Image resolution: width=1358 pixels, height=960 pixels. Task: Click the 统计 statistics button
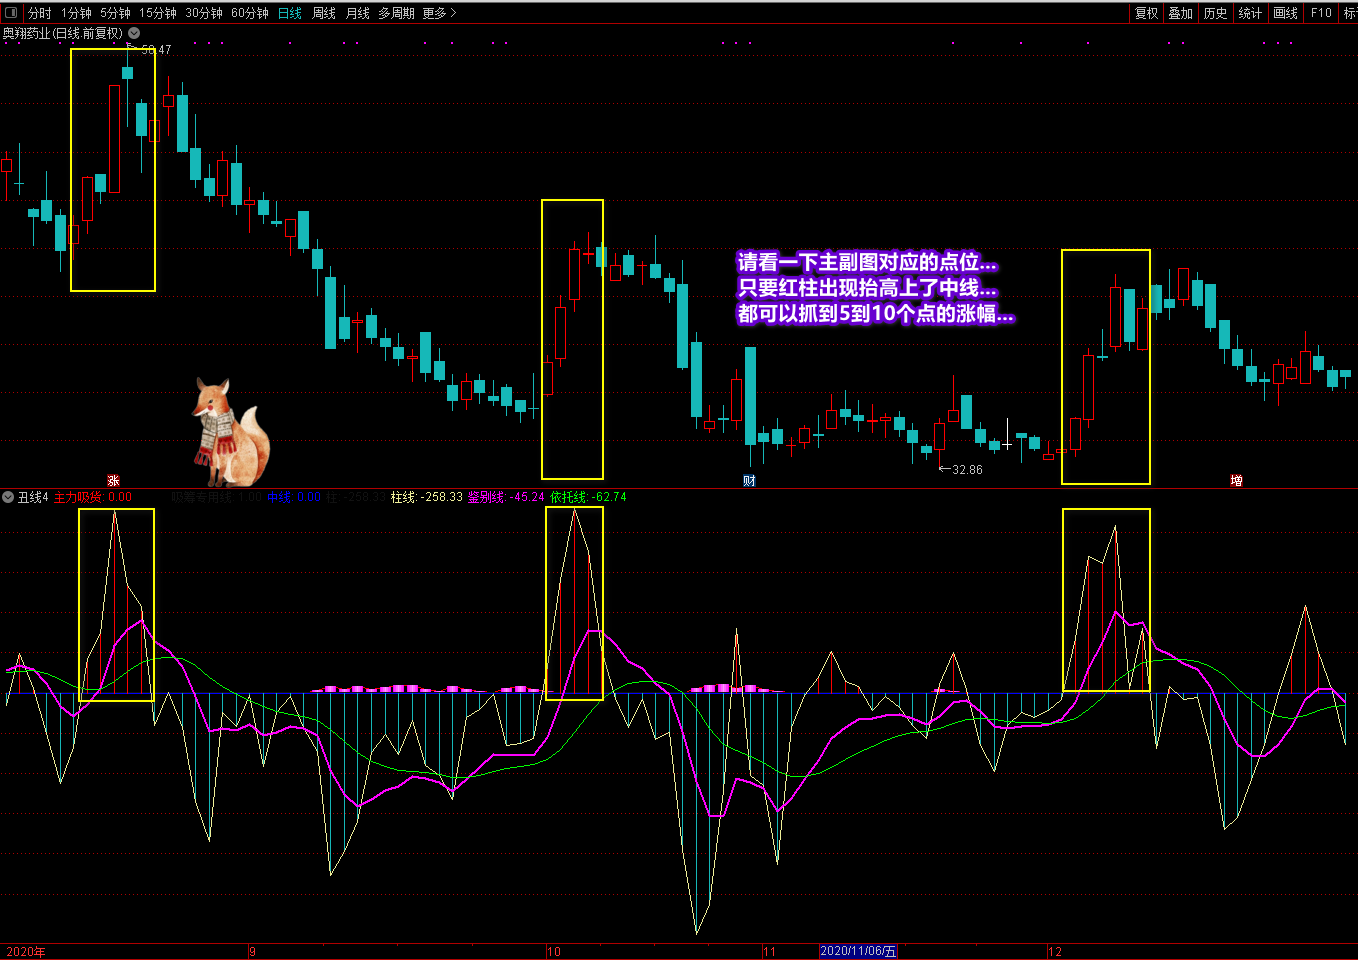coord(1250,13)
